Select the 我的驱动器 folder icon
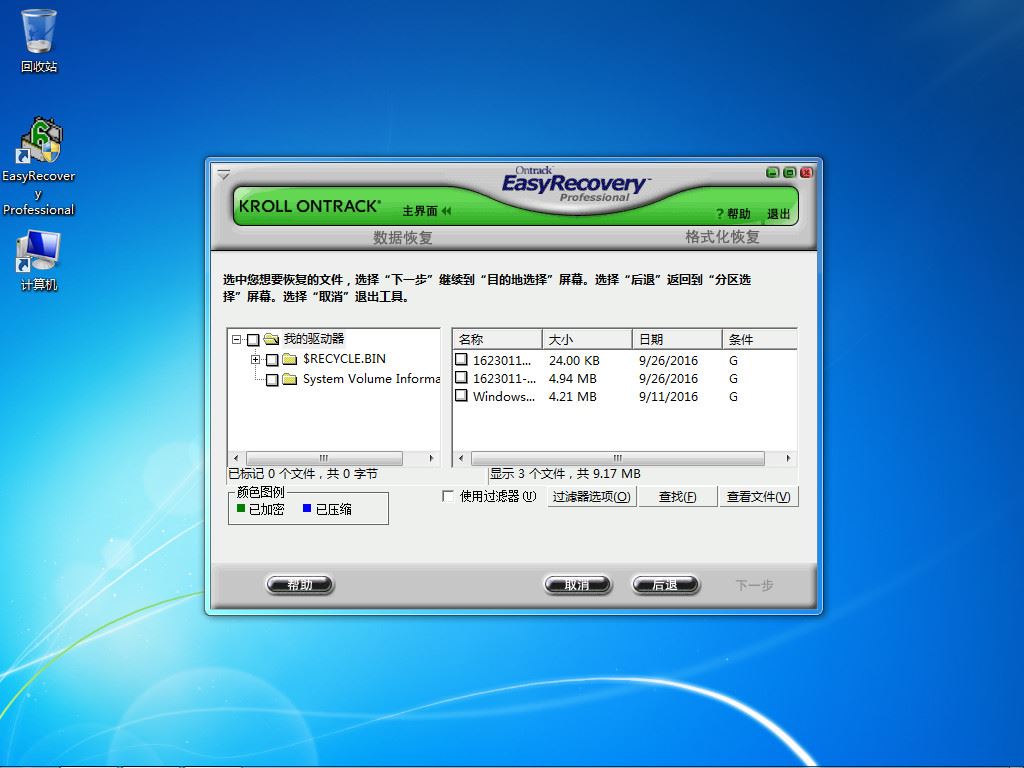The height and width of the screenshot is (768, 1024). [271, 339]
